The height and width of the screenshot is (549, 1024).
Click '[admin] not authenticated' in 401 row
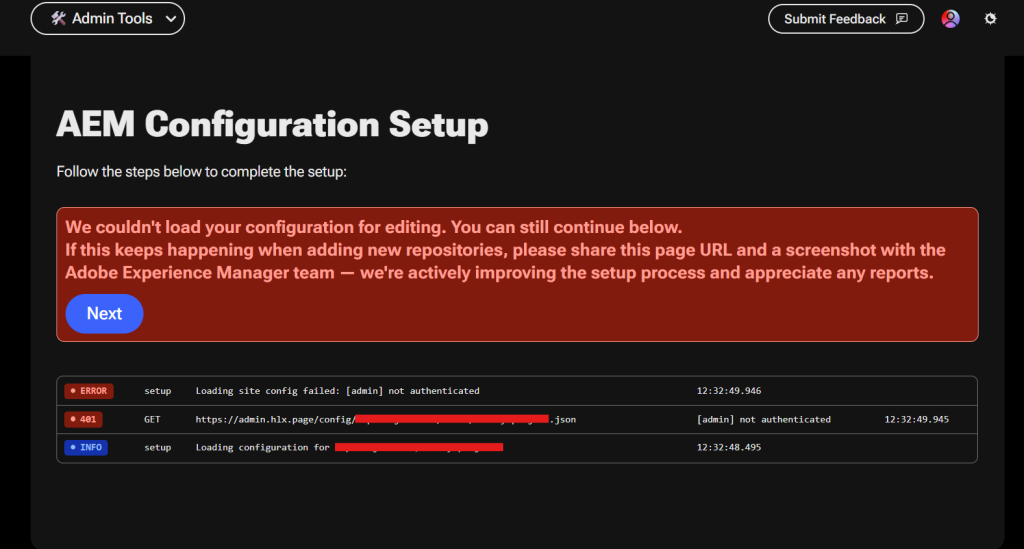coord(763,419)
